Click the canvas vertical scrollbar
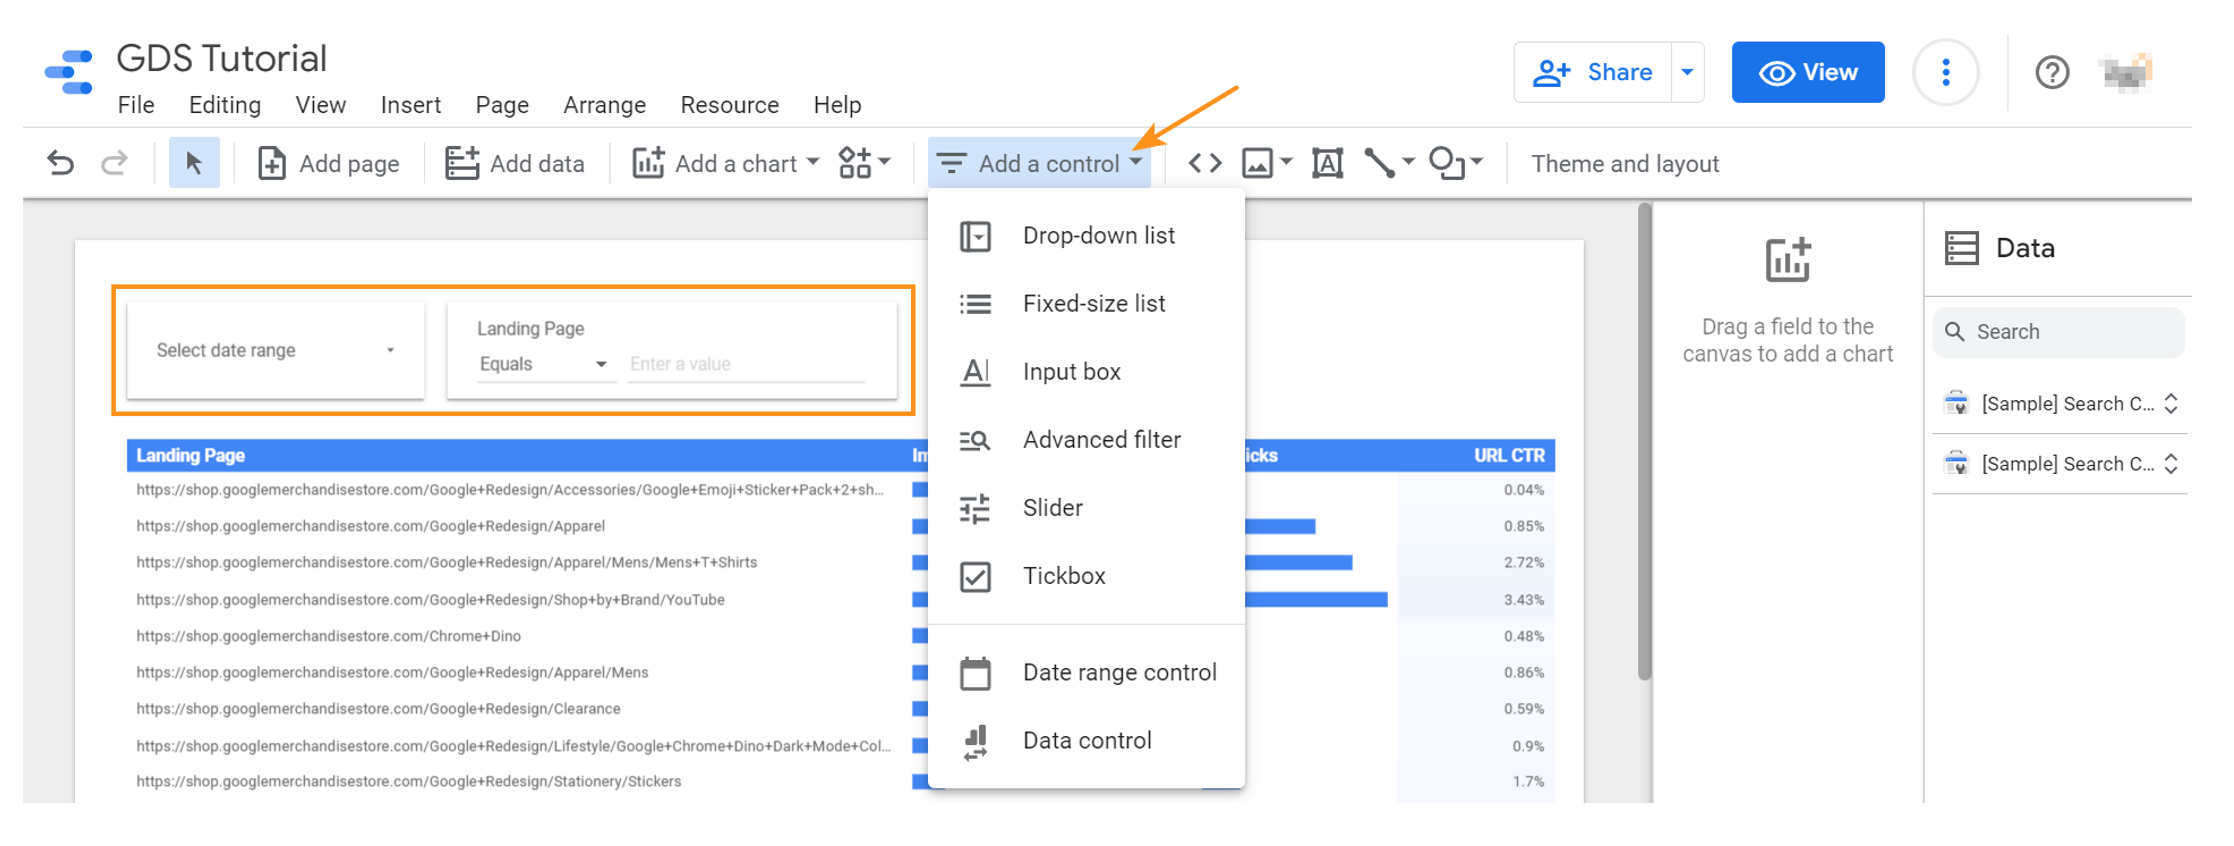Image resolution: width=2234 pixels, height=846 pixels. coord(1644,442)
